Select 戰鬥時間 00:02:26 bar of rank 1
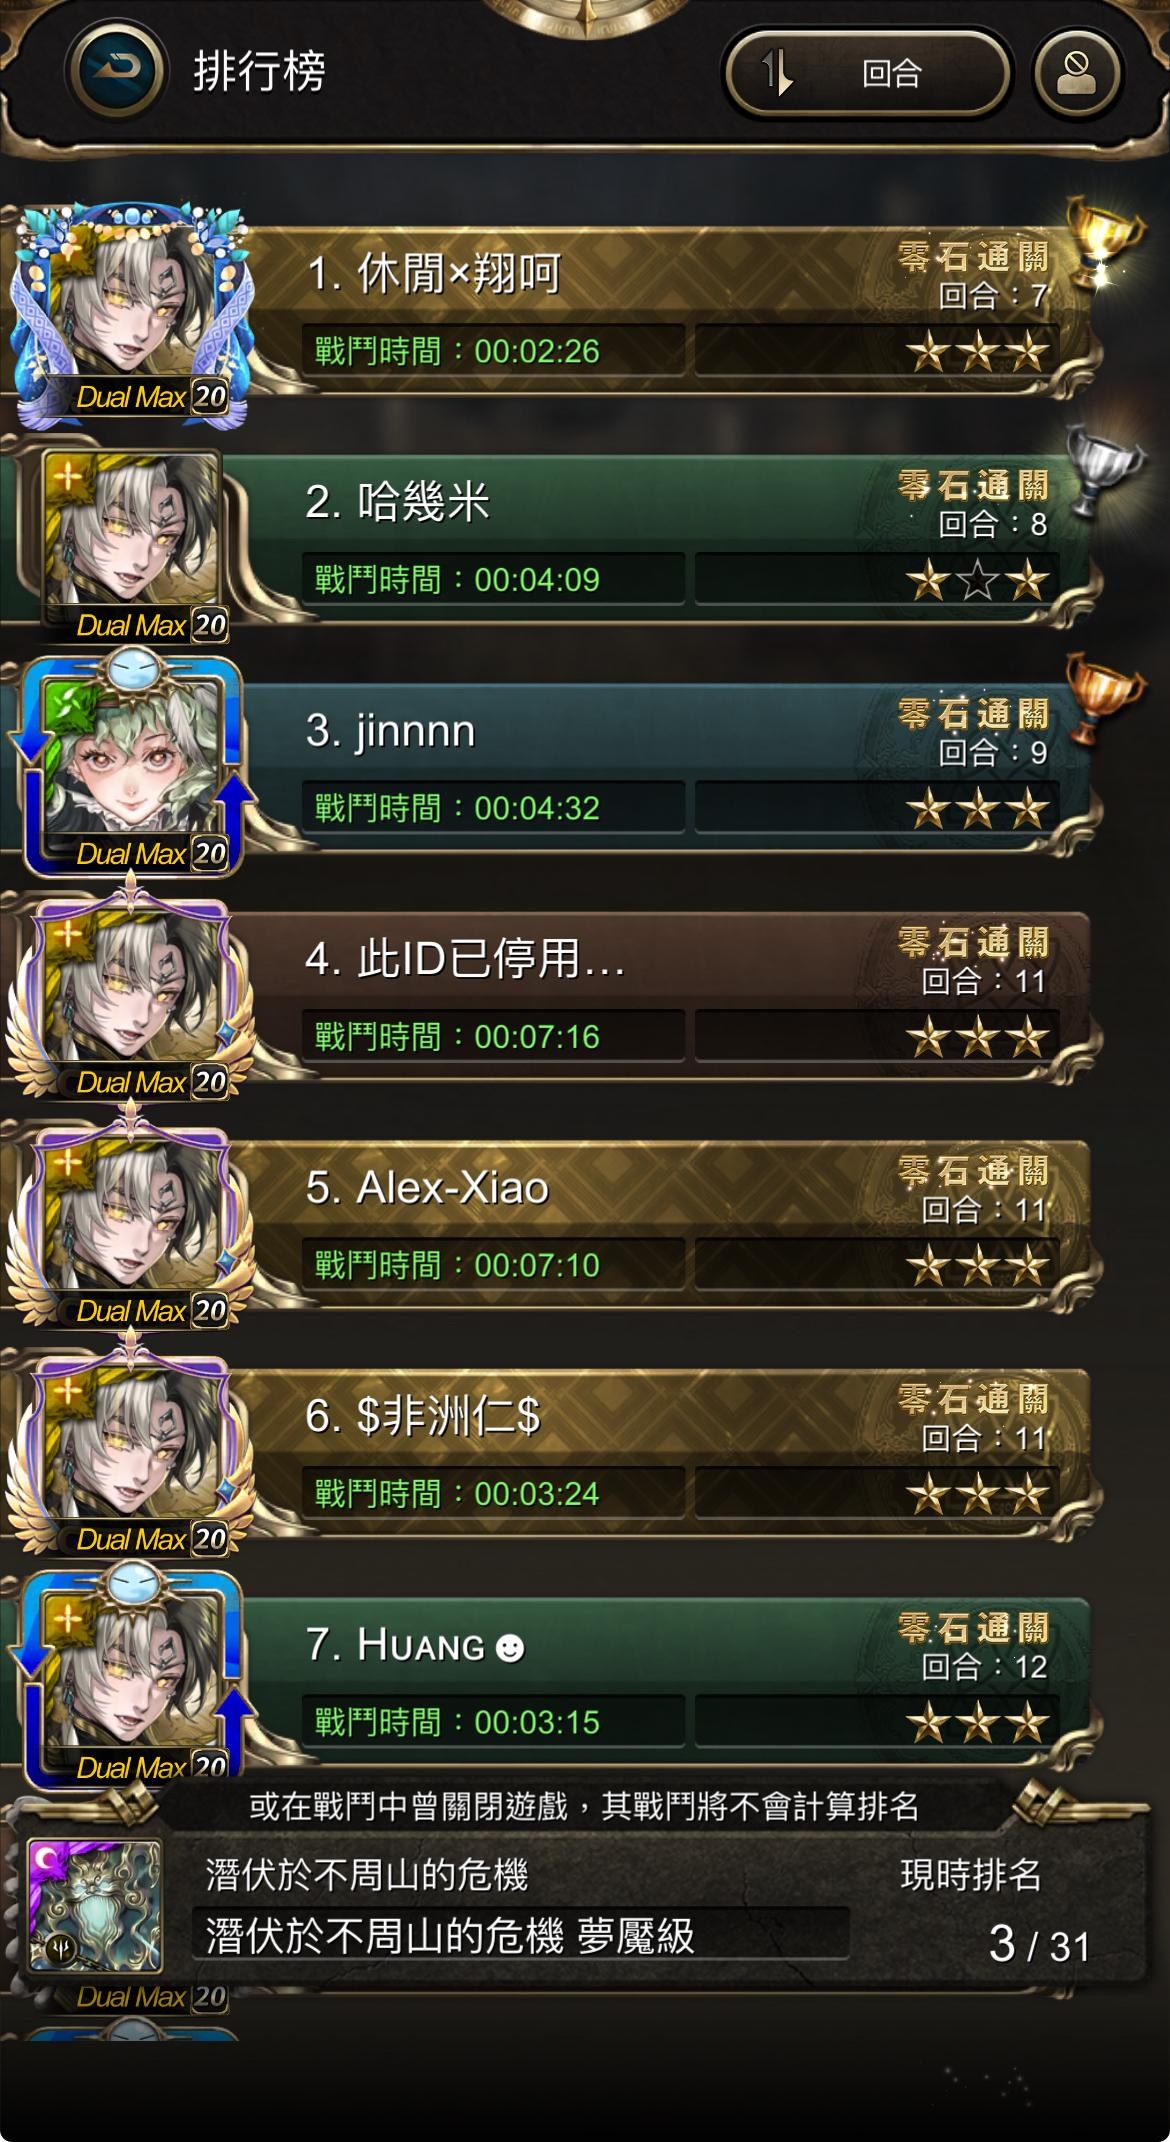This screenshot has height=2142, width=1170. 493,351
